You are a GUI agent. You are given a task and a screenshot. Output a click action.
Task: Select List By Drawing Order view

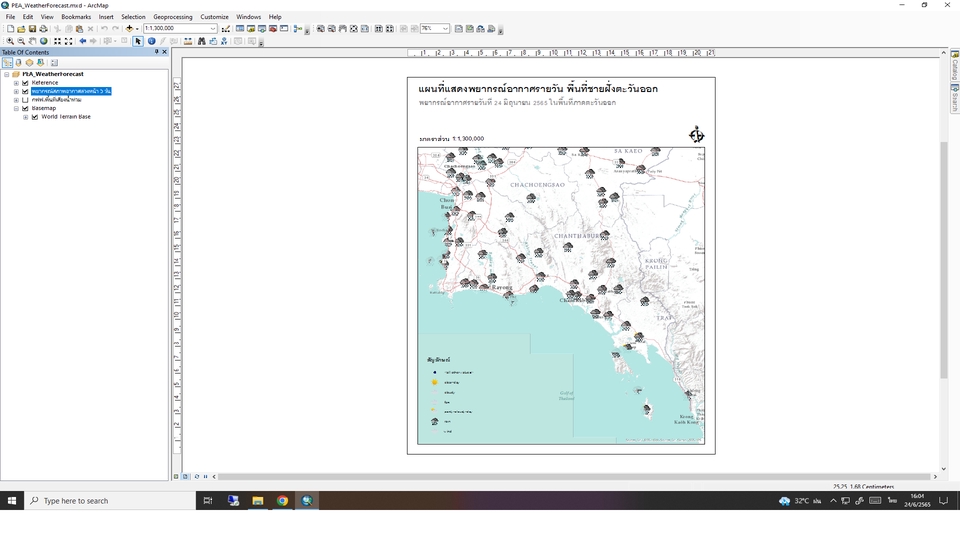coord(7,62)
